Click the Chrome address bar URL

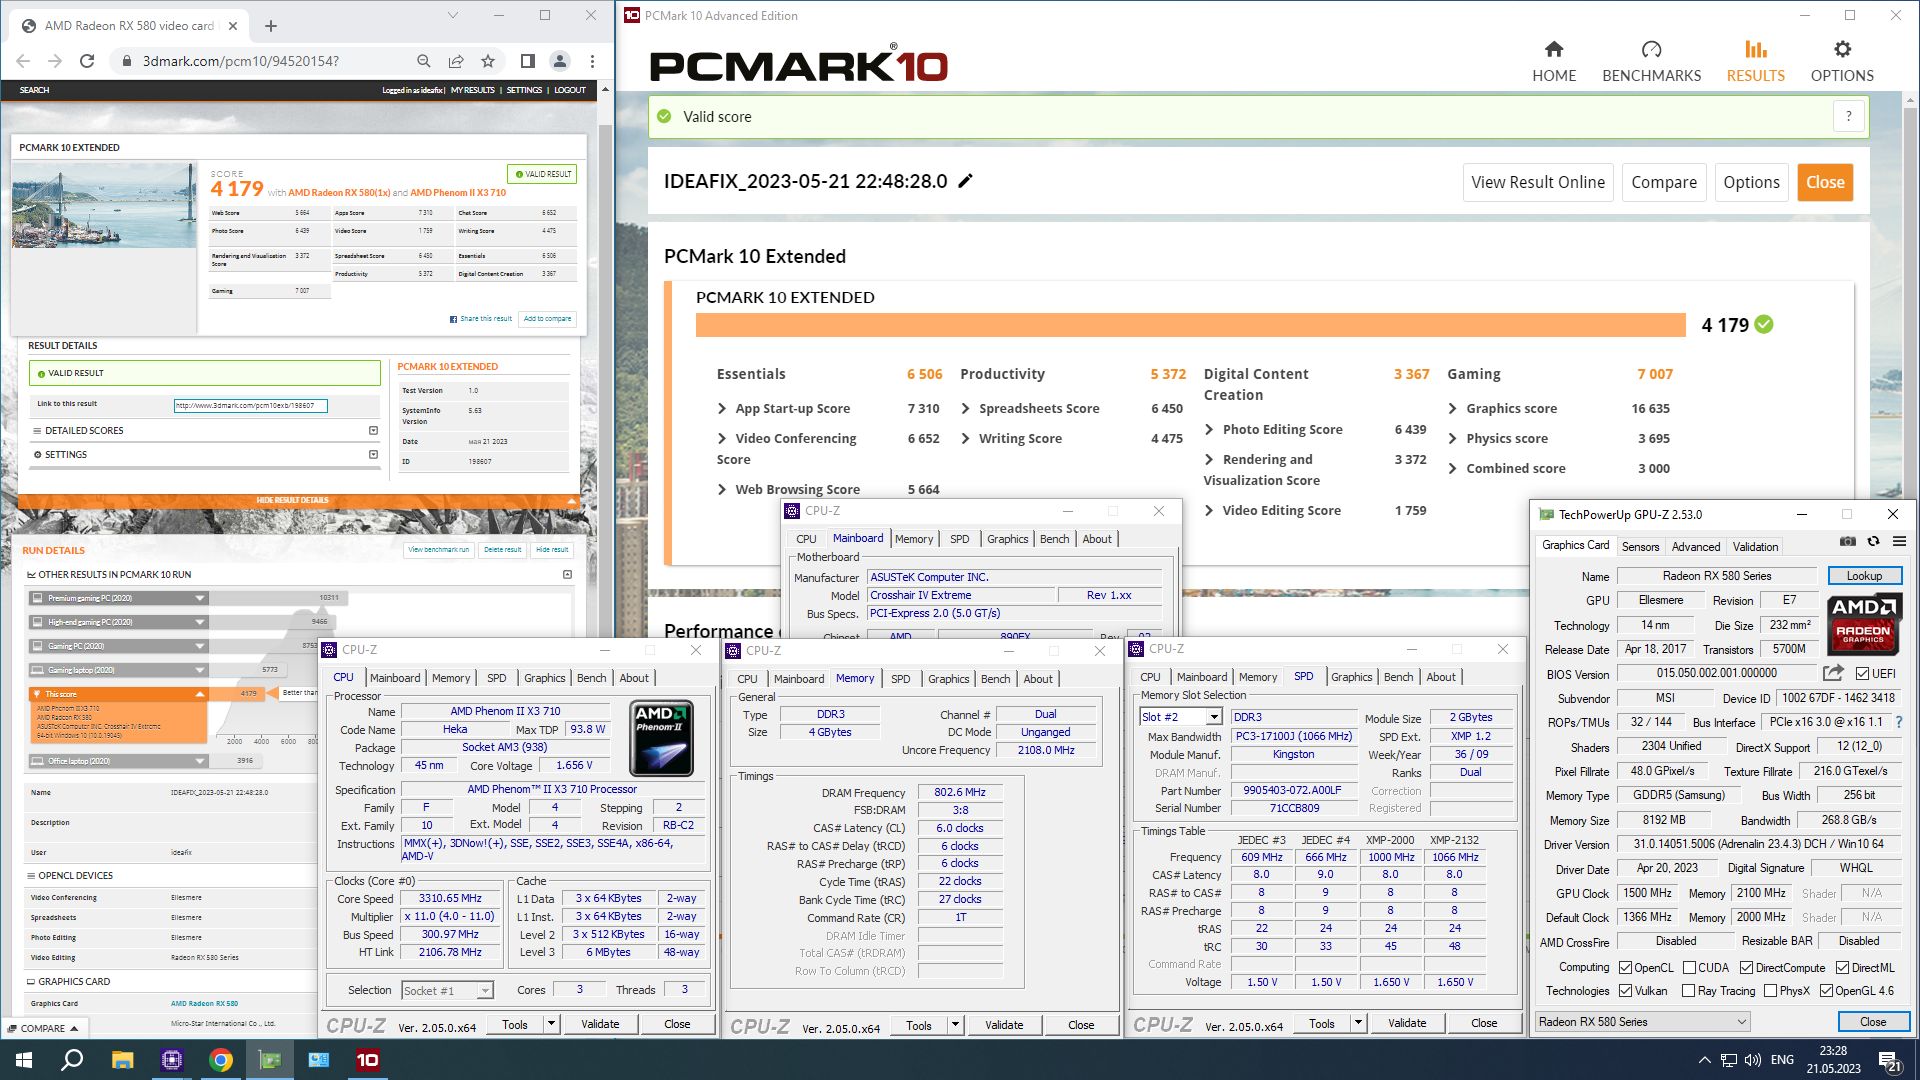point(241,61)
